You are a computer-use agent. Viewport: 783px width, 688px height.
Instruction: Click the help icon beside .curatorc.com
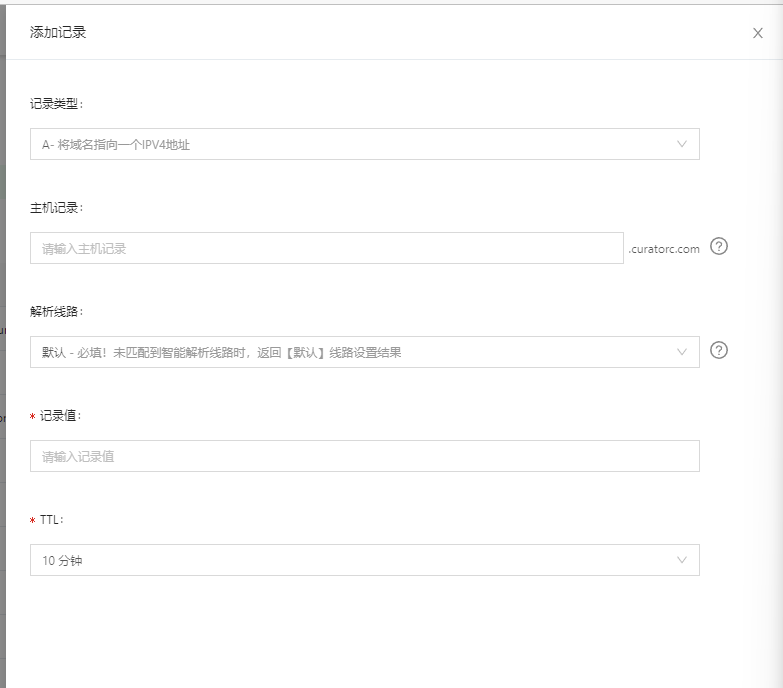click(x=718, y=246)
